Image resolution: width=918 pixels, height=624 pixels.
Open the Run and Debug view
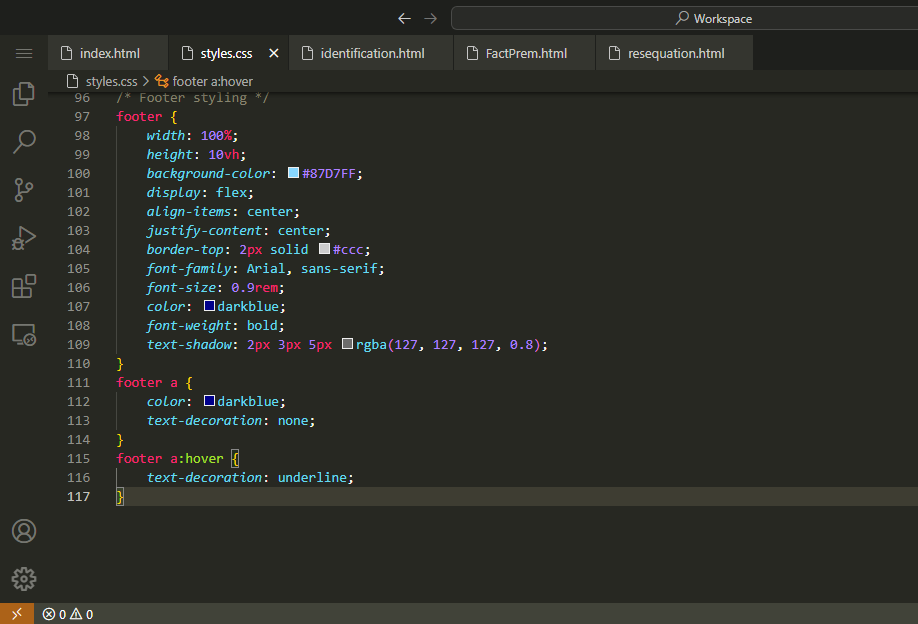[x=24, y=238]
